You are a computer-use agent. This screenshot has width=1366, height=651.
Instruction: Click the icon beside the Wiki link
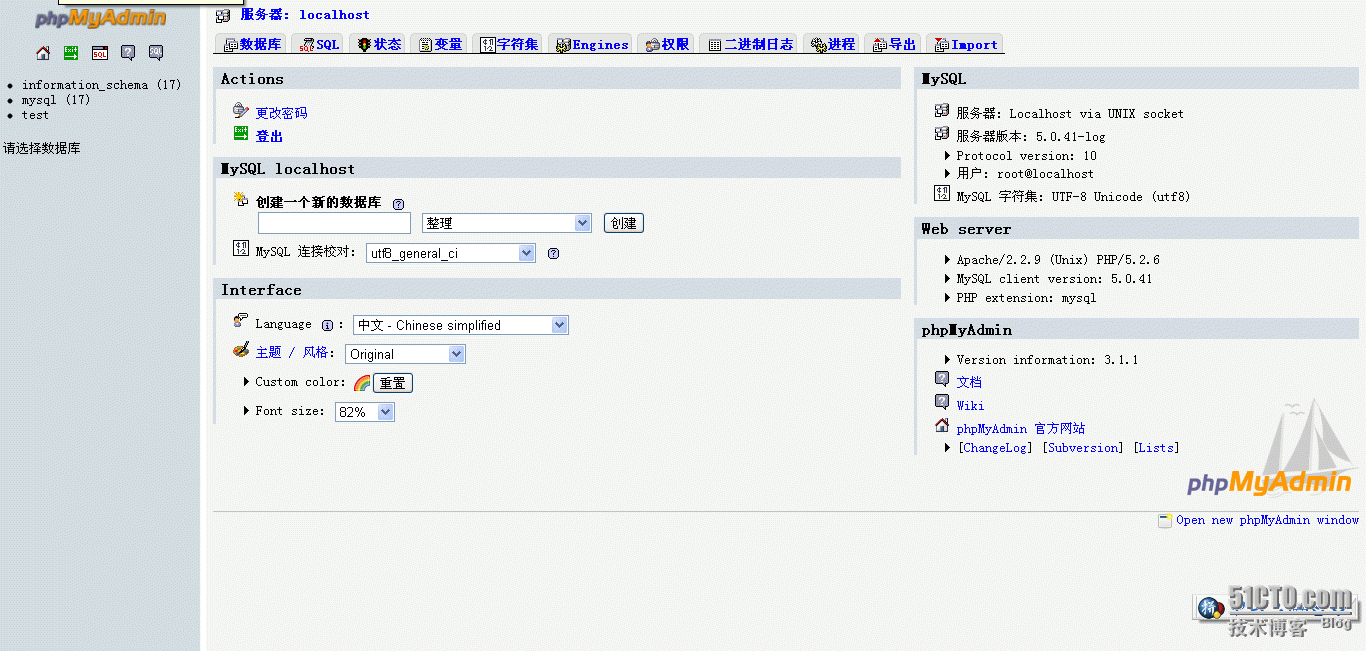[942, 402]
